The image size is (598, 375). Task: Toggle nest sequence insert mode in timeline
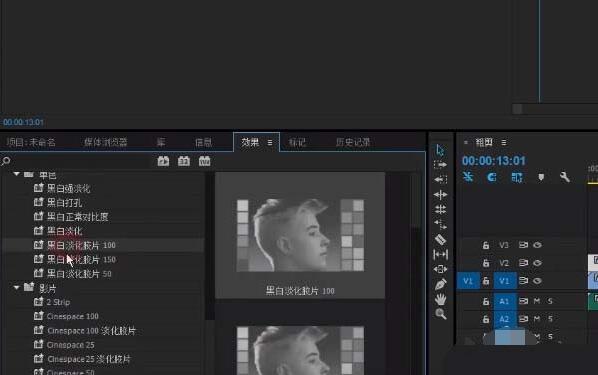pos(468,177)
